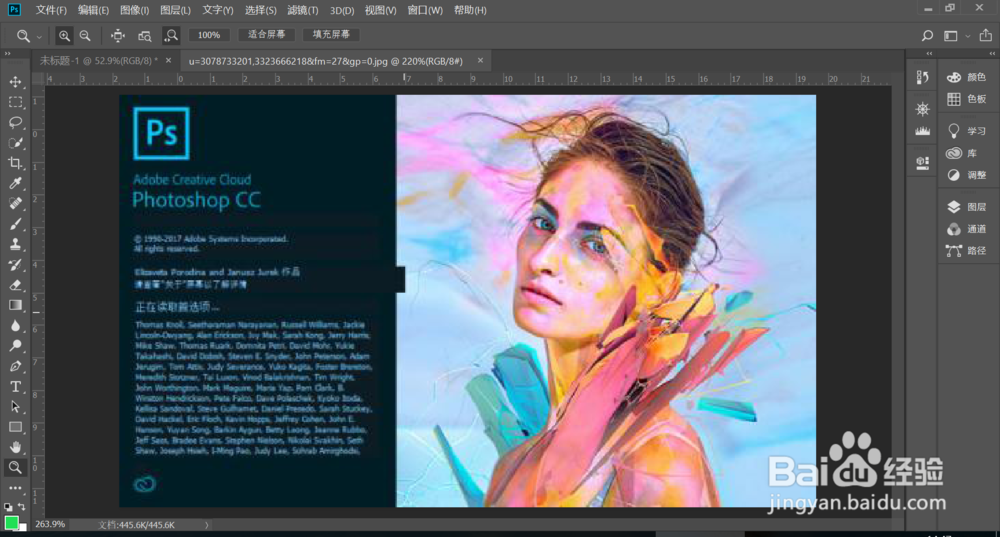The image size is (1000, 537).
Task: Close the u=3078733201 jpg document tab
Action: [x=480, y=61]
